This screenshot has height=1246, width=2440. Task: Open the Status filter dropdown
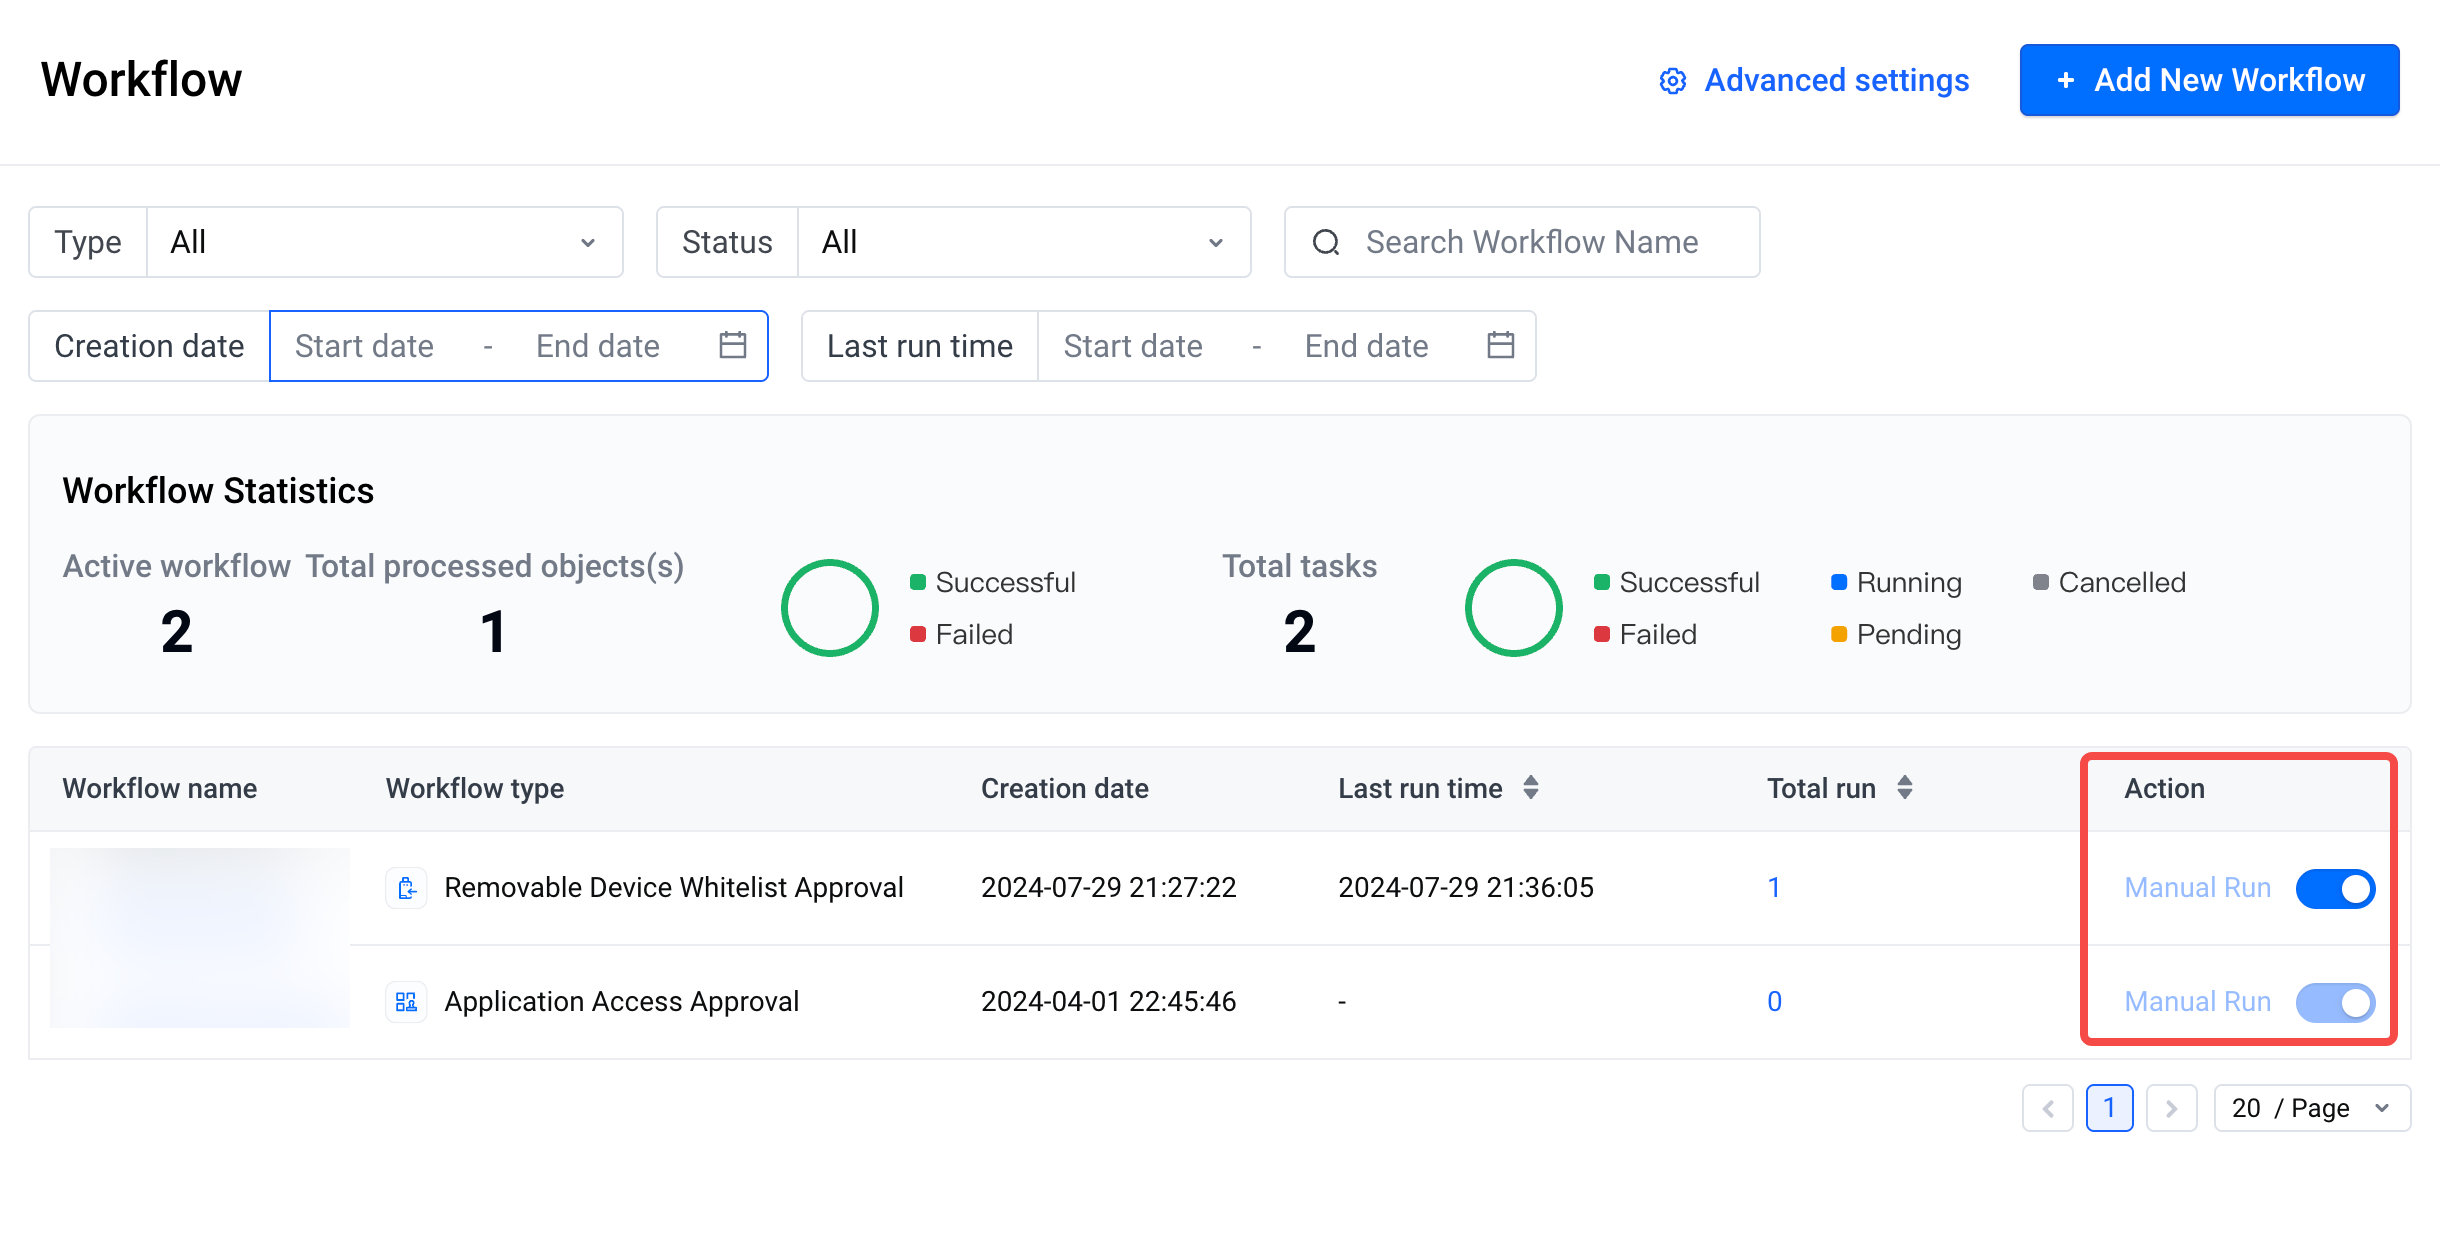coord(1023,242)
